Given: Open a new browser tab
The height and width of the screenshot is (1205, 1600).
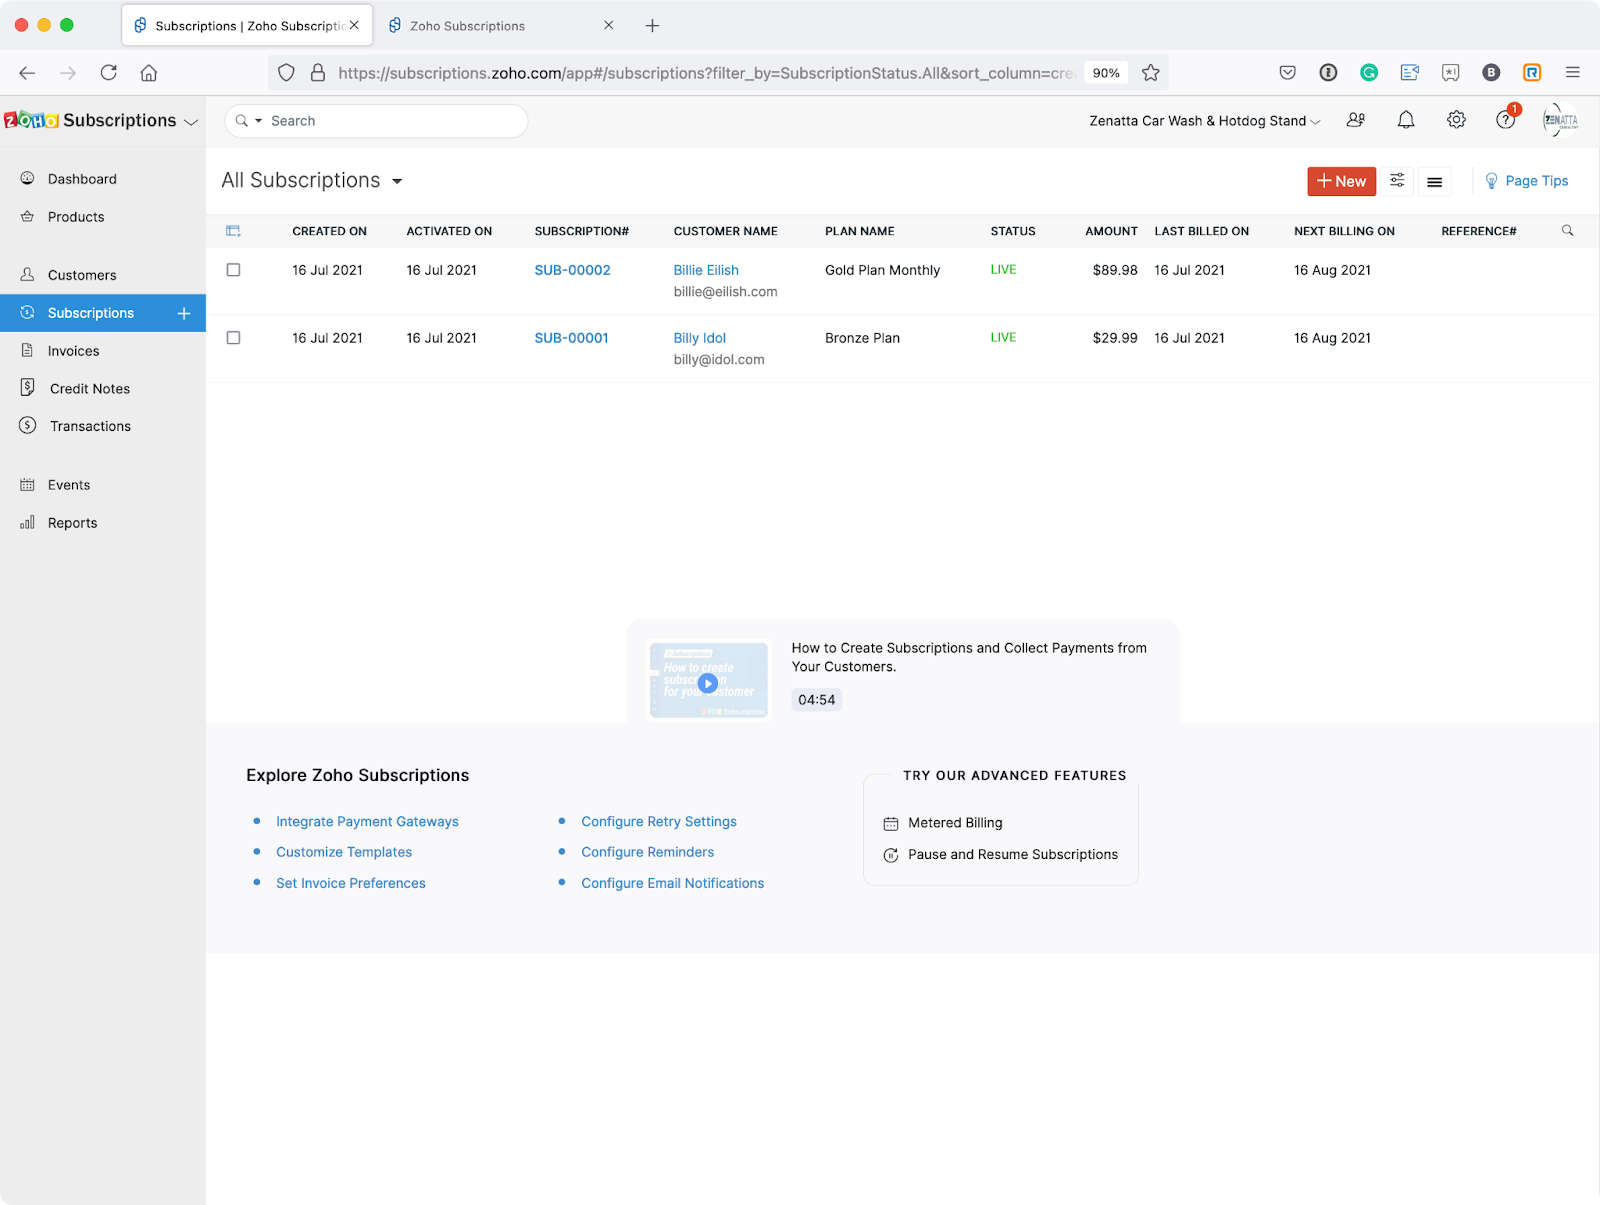Looking at the screenshot, I should (x=652, y=26).
